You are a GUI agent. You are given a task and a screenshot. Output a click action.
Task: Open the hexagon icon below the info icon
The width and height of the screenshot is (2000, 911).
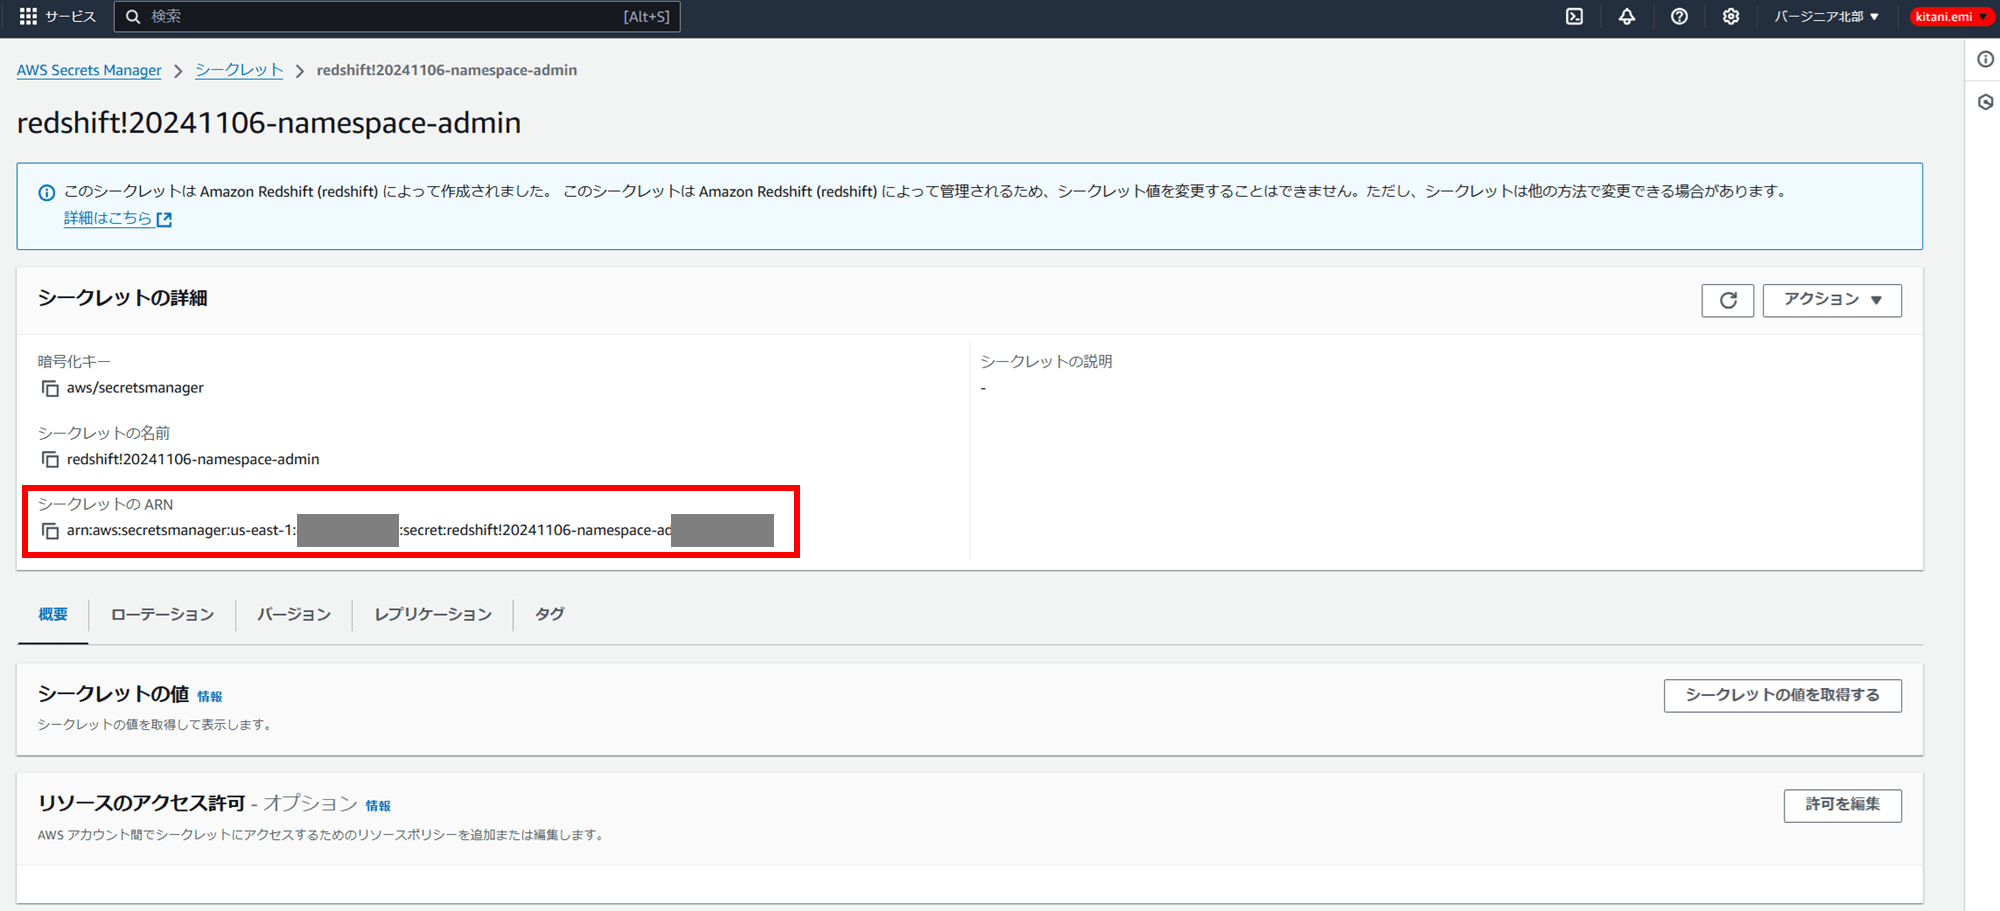(x=1985, y=102)
